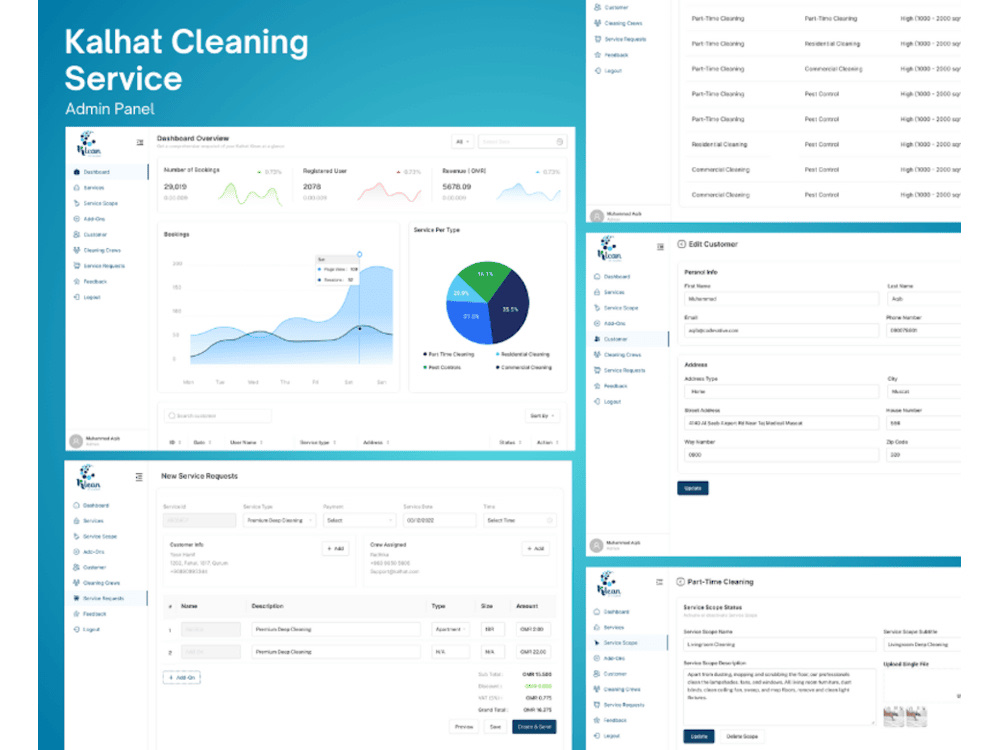
Task: Click the Klean logo in Edit Customer panel
Action: tap(609, 249)
